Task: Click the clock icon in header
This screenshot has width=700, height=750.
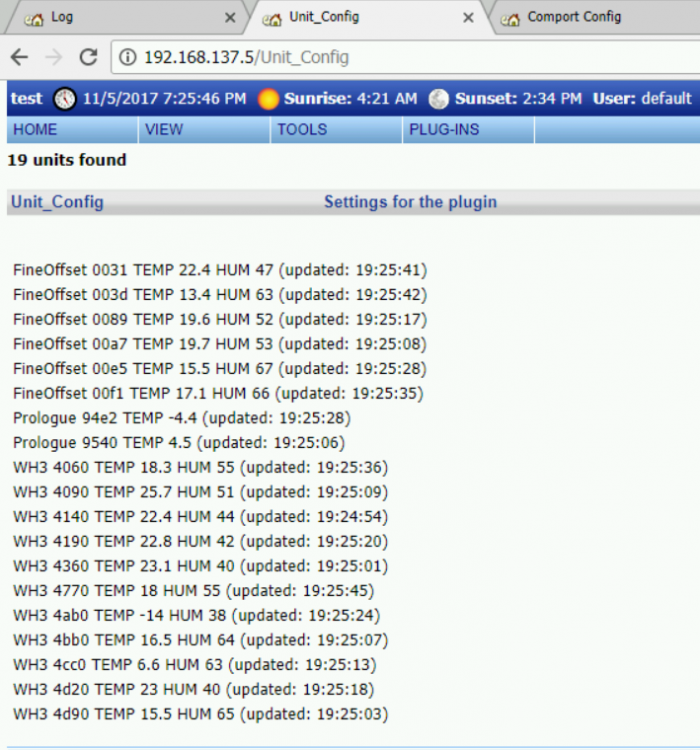Action: coord(65,99)
